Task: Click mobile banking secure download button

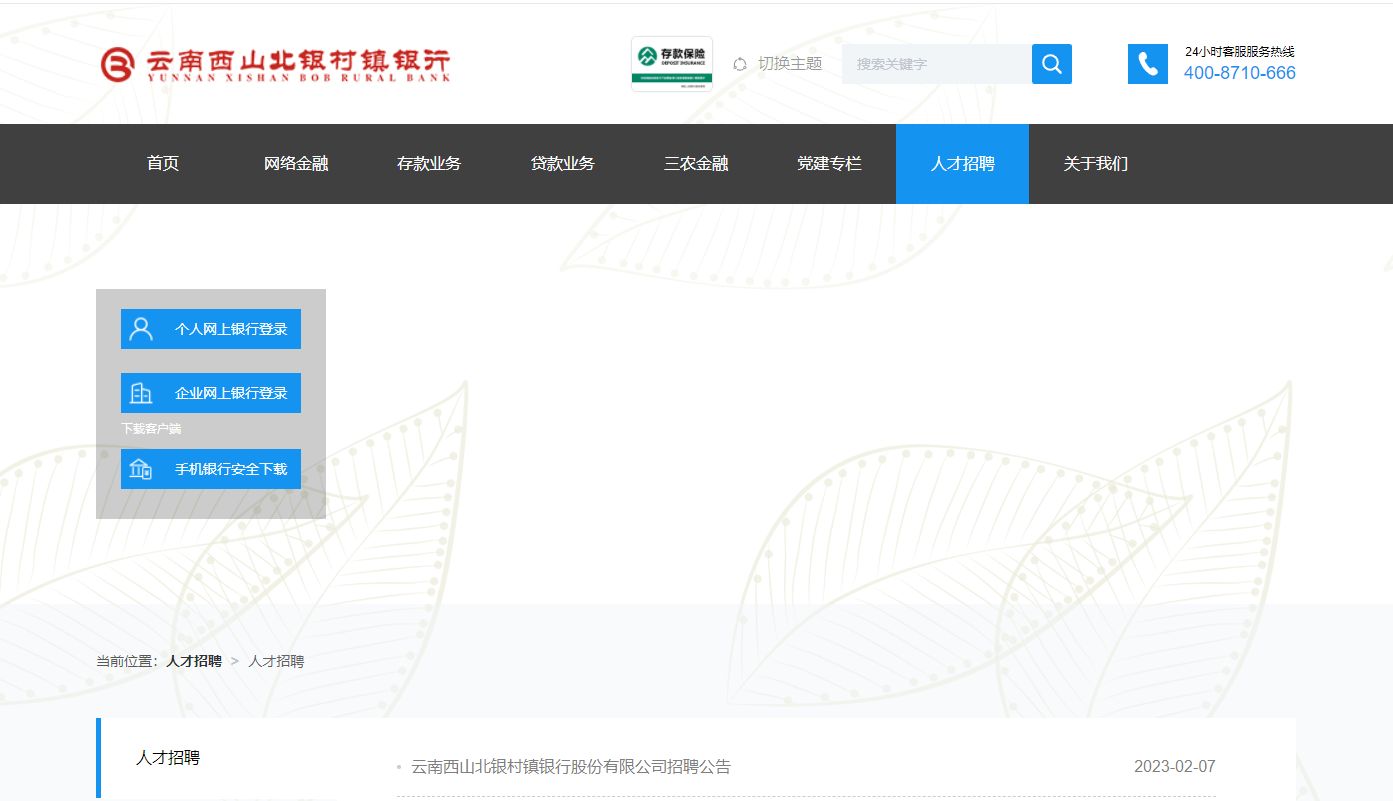Action: coord(211,469)
